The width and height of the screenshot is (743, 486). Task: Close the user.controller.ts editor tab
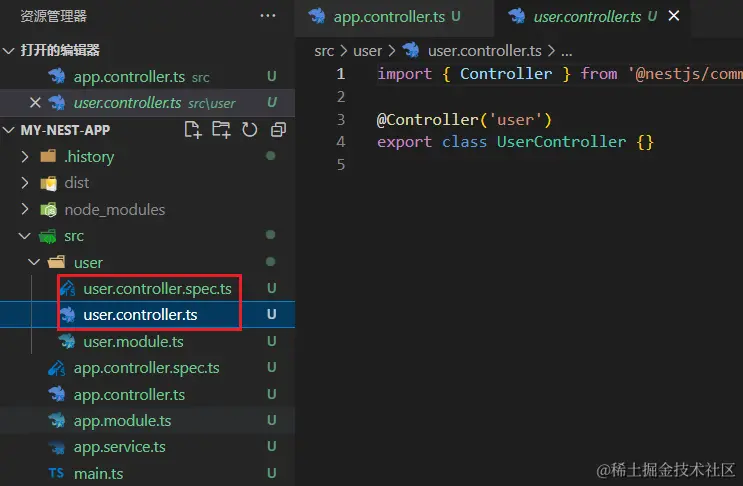pyautogui.click(x=674, y=16)
